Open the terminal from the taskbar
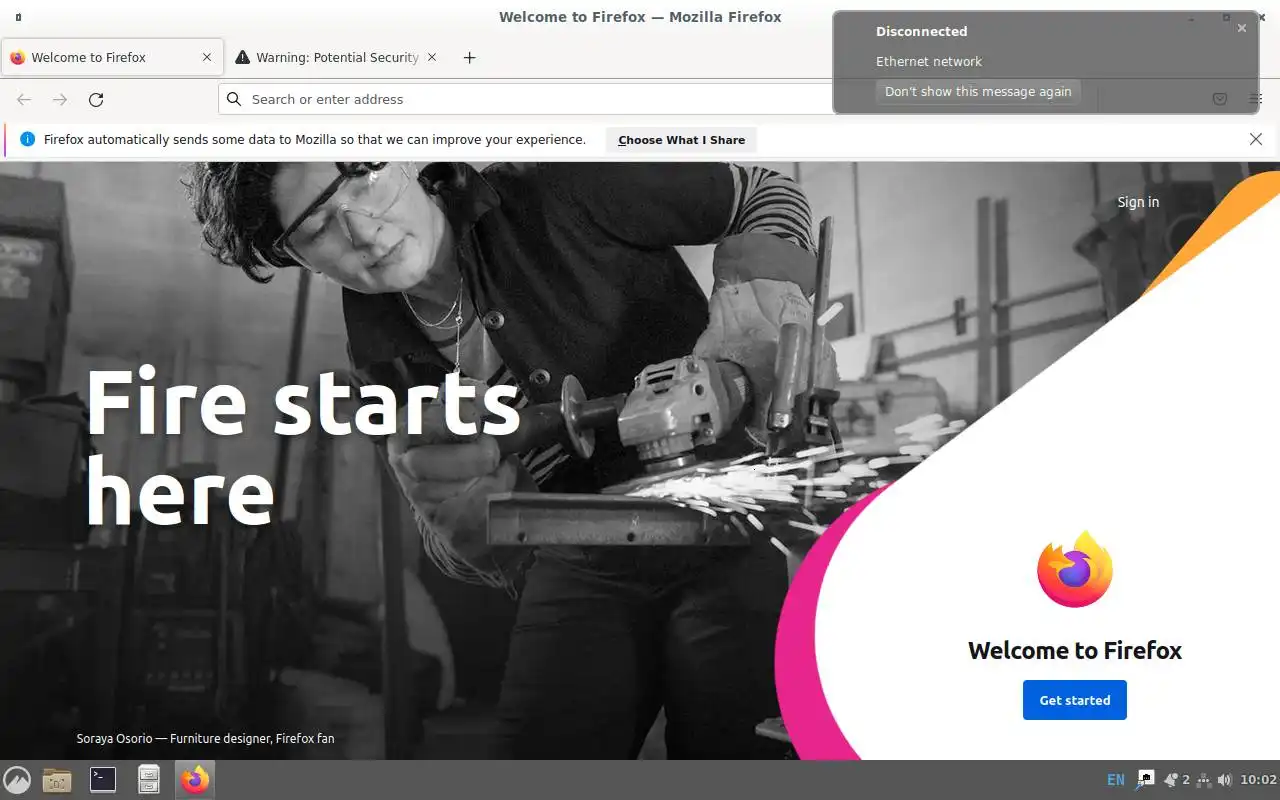 (103, 779)
